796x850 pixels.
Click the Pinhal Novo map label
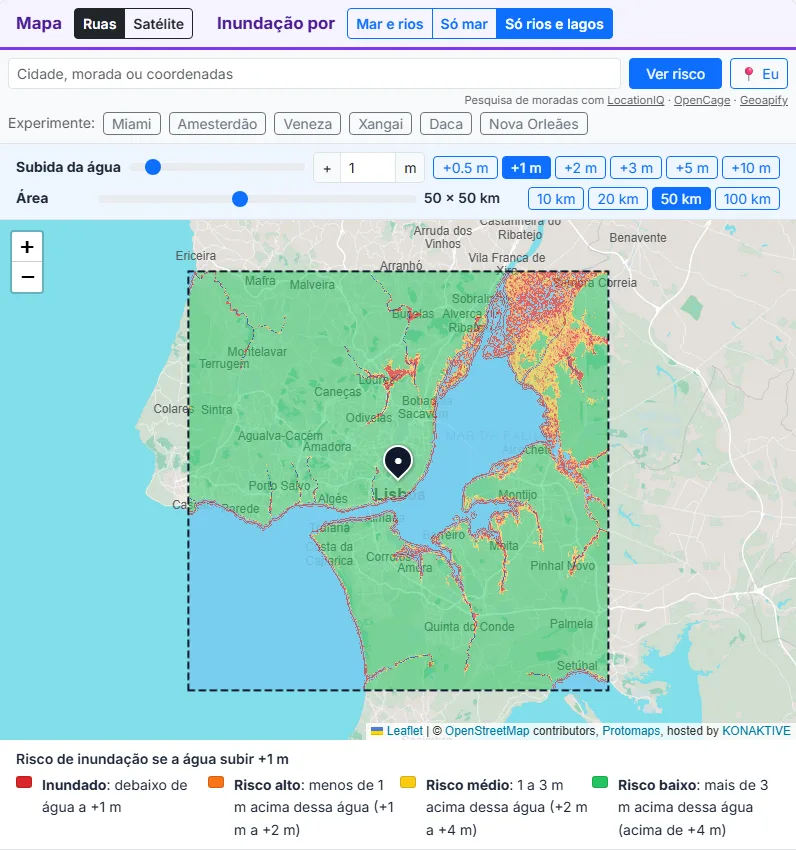coord(562,566)
